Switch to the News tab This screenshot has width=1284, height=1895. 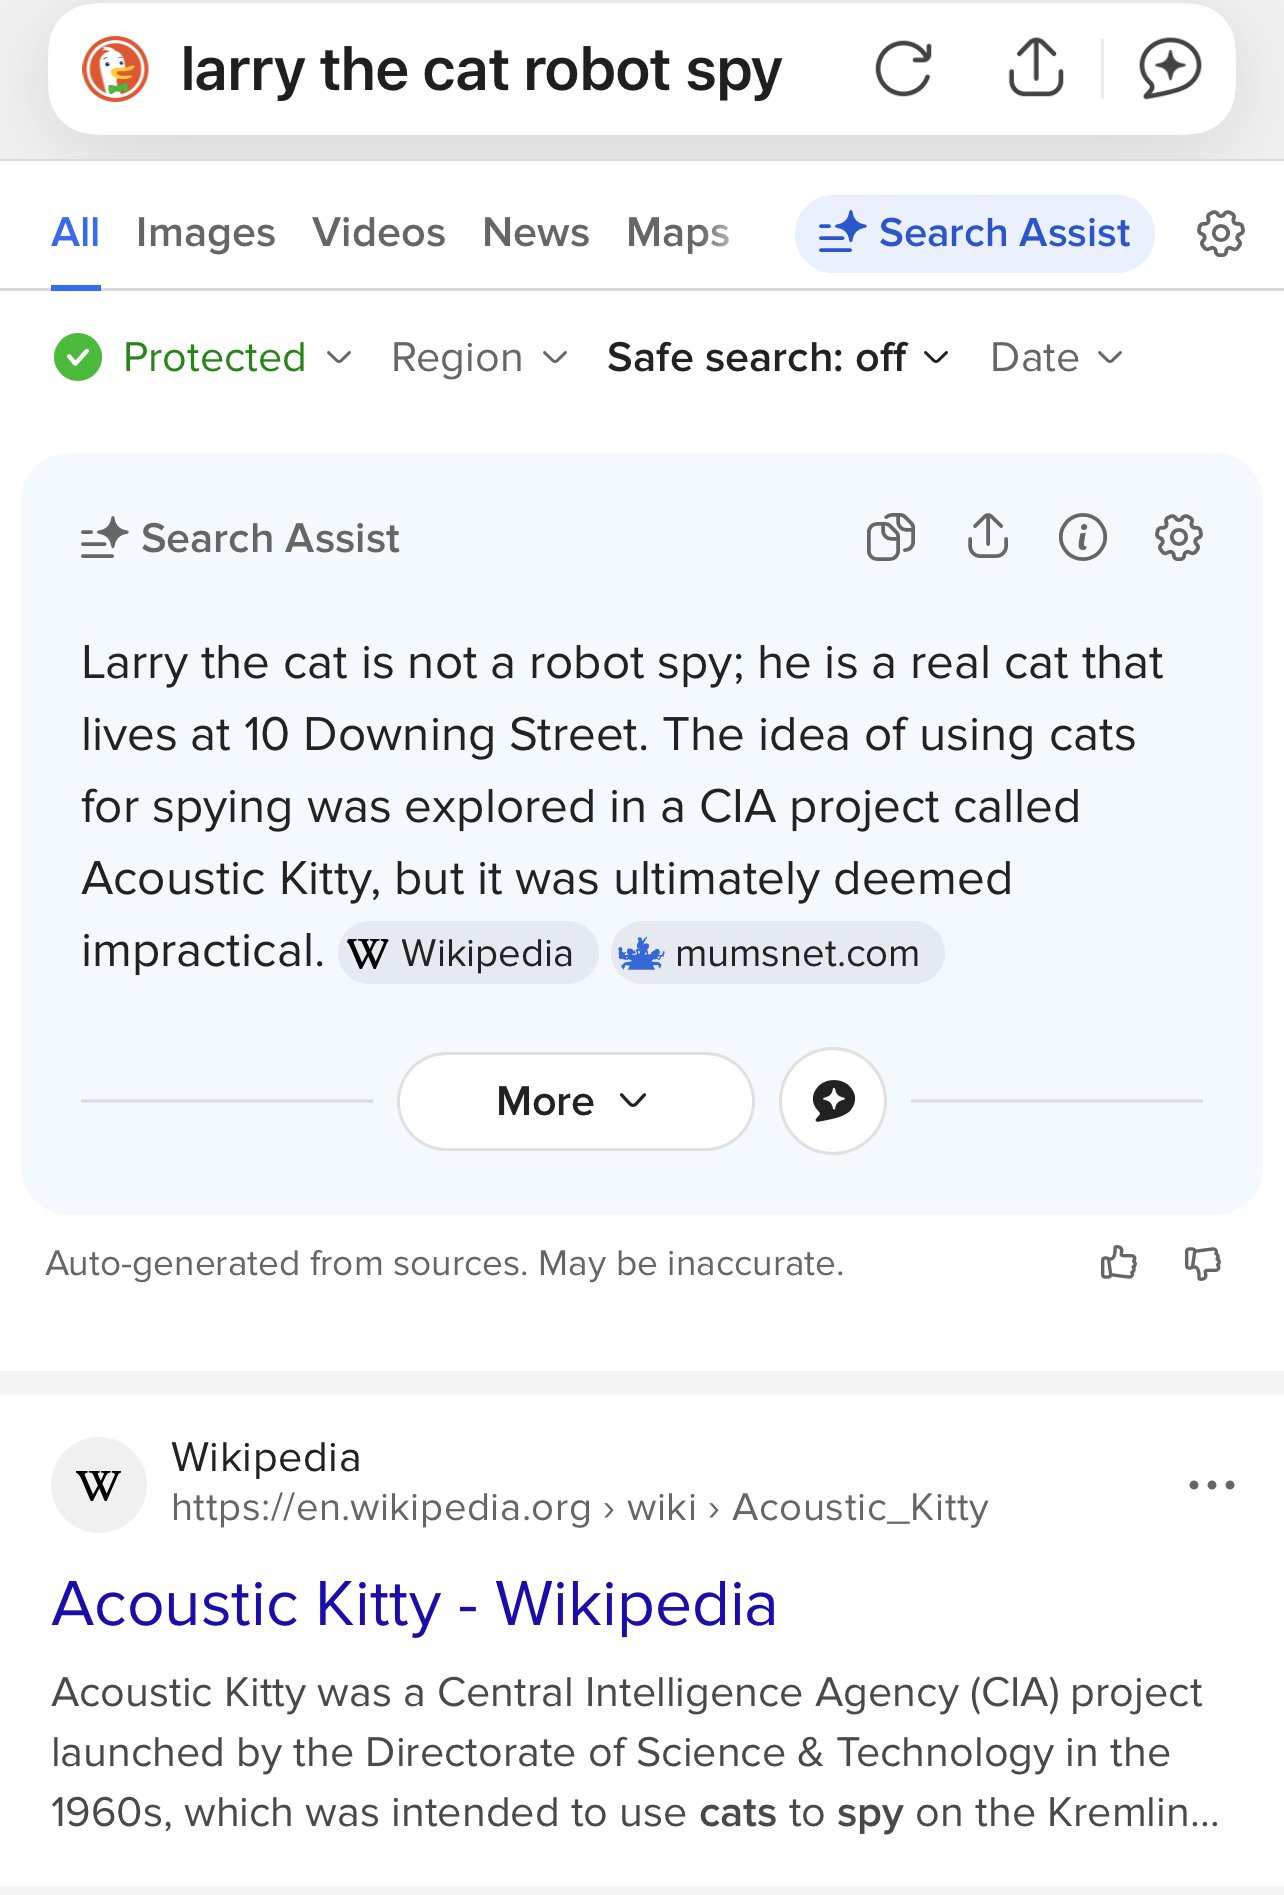(x=535, y=233)
